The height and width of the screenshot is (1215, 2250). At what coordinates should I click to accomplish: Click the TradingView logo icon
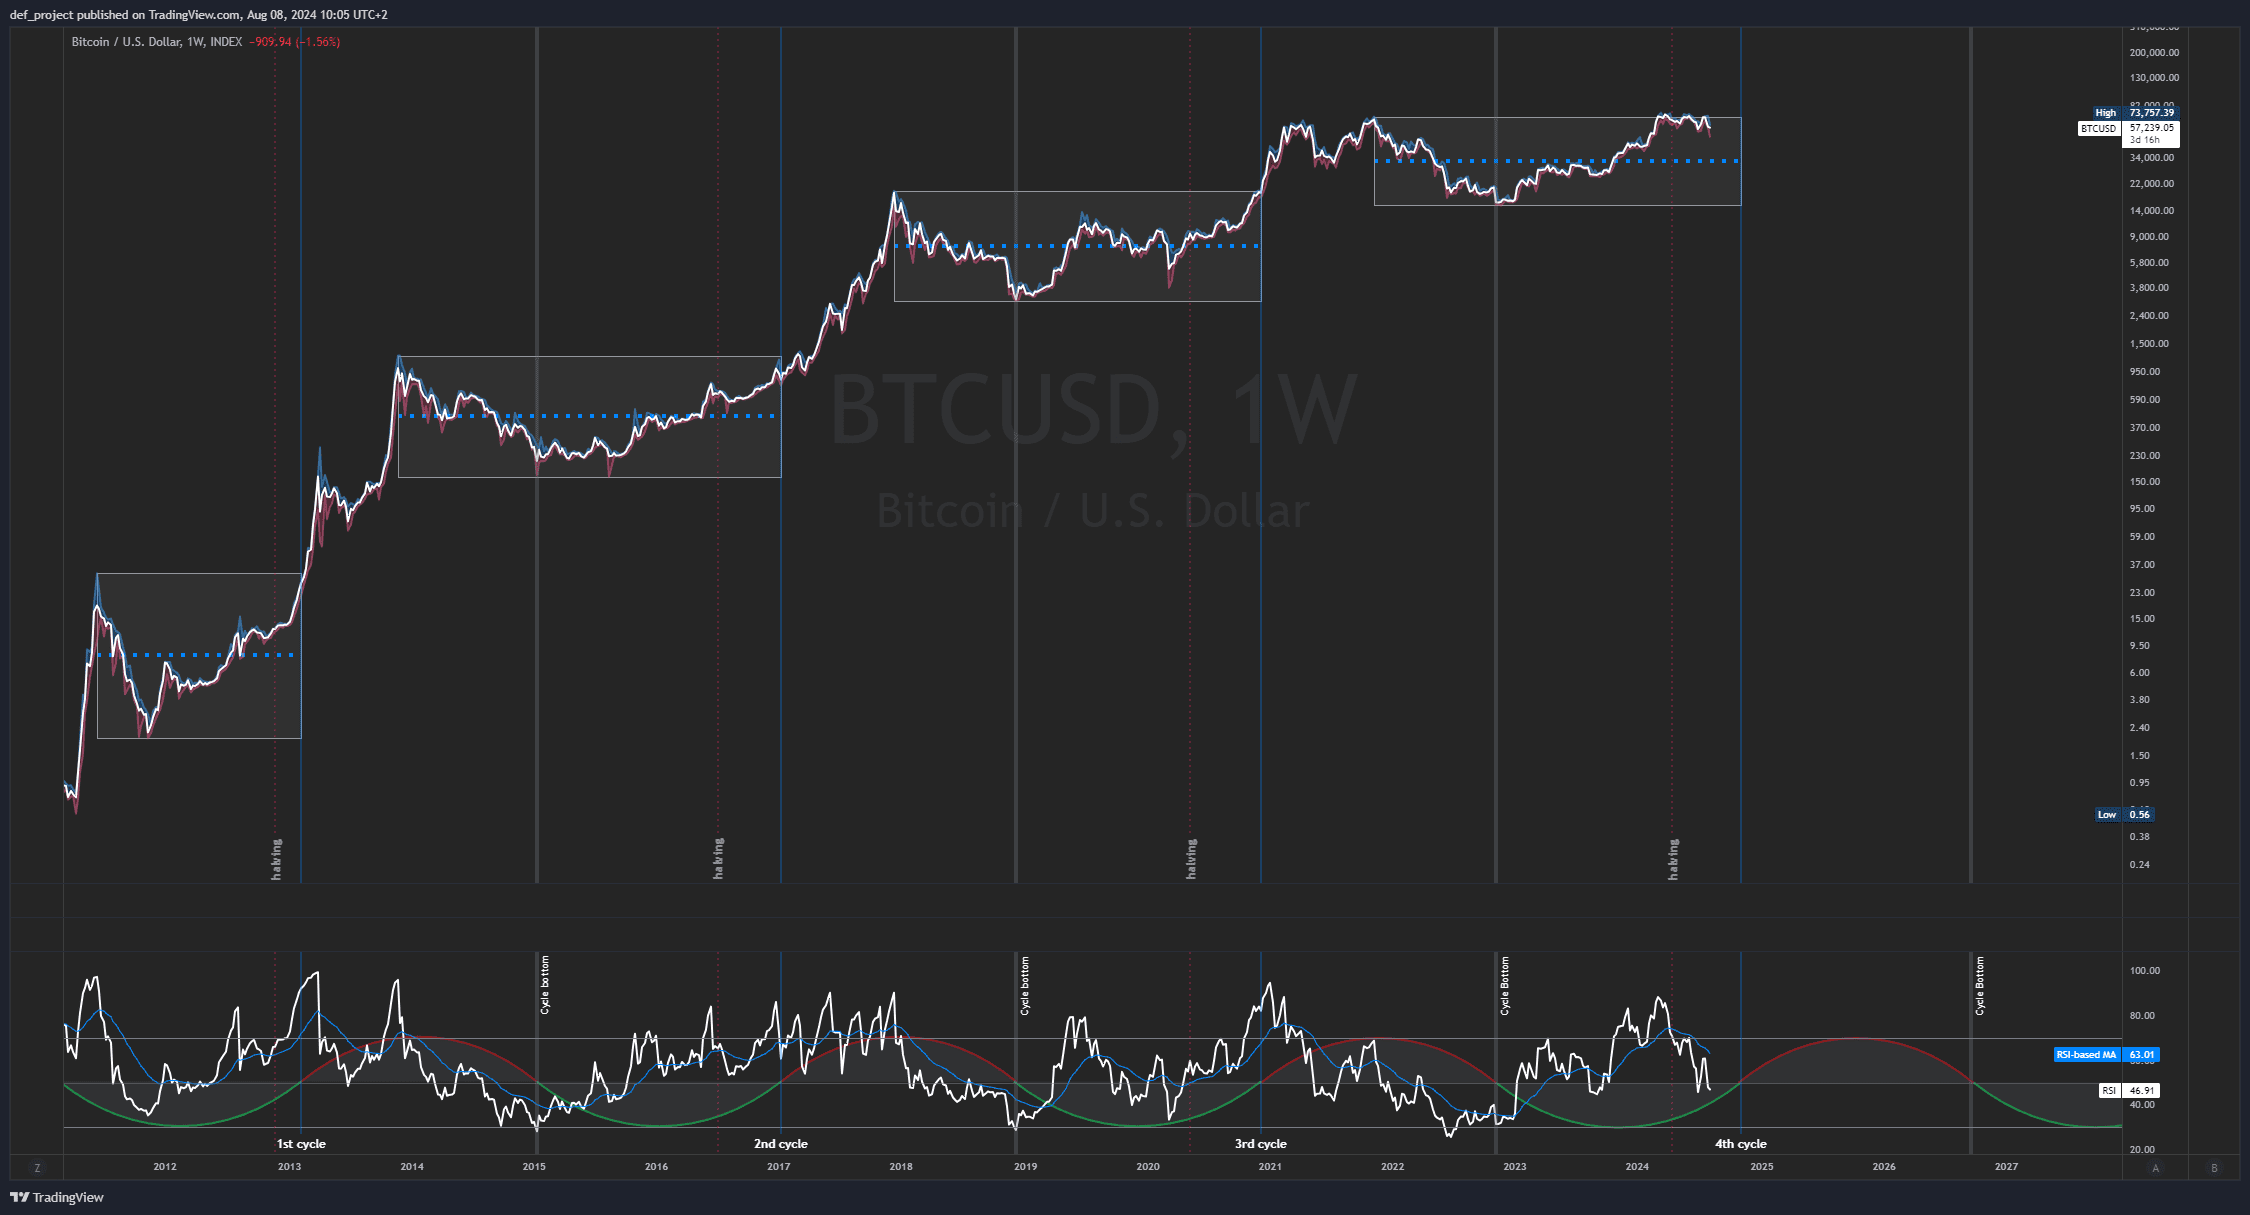tap(19, 1197)
